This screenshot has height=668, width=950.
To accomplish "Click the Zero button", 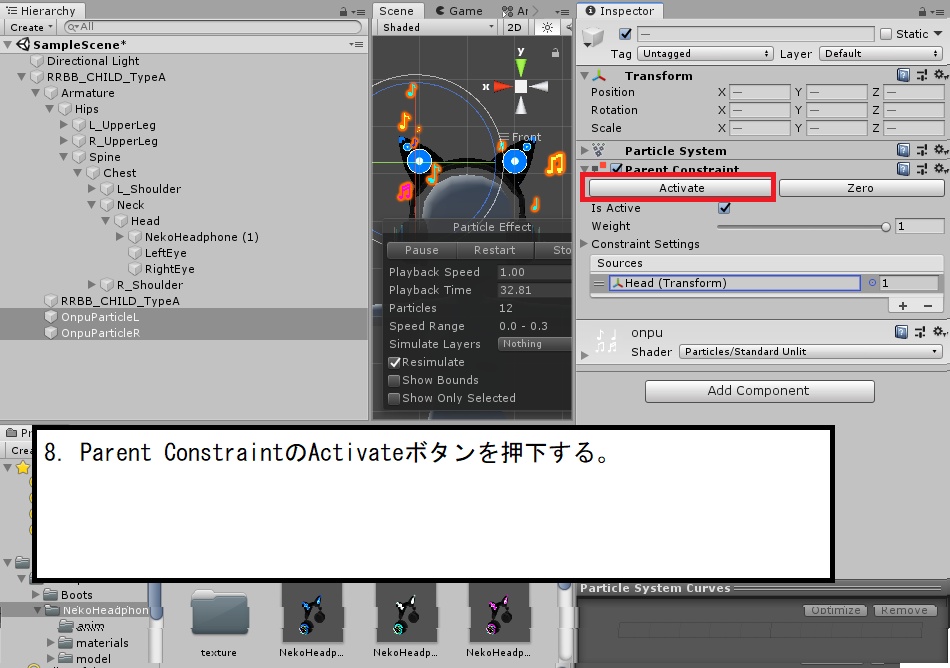I will [861, 188].
